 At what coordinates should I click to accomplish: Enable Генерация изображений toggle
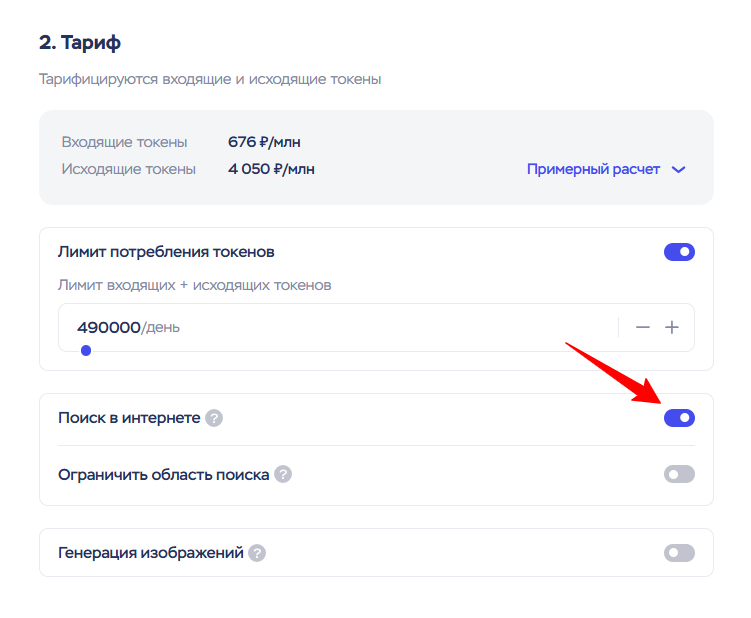tap(679, 553)
